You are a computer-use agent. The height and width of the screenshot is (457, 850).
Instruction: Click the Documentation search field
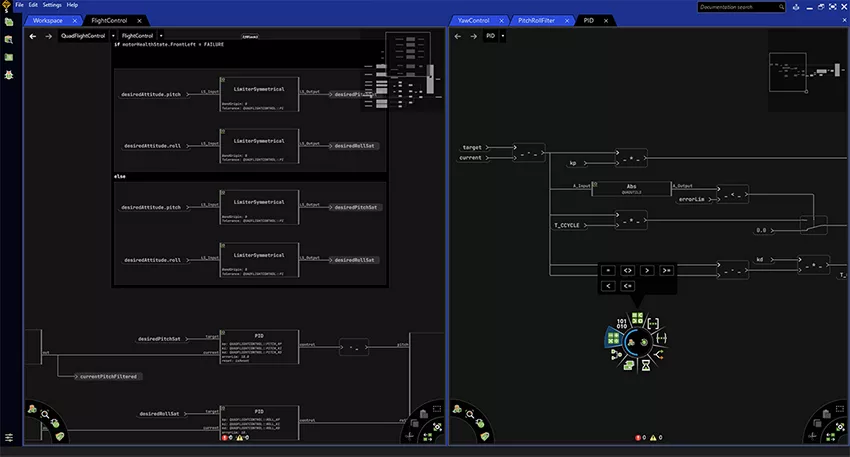pos(740,7)
